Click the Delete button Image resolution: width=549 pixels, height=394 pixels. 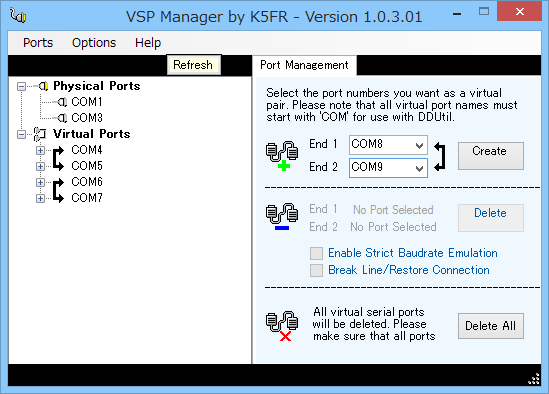click(x=491, y=217)
